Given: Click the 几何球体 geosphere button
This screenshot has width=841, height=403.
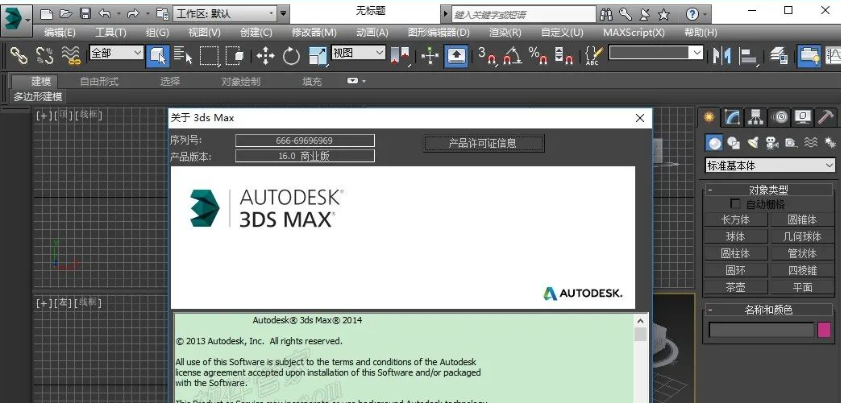Looking at the screenshot, I should [802, 237].
